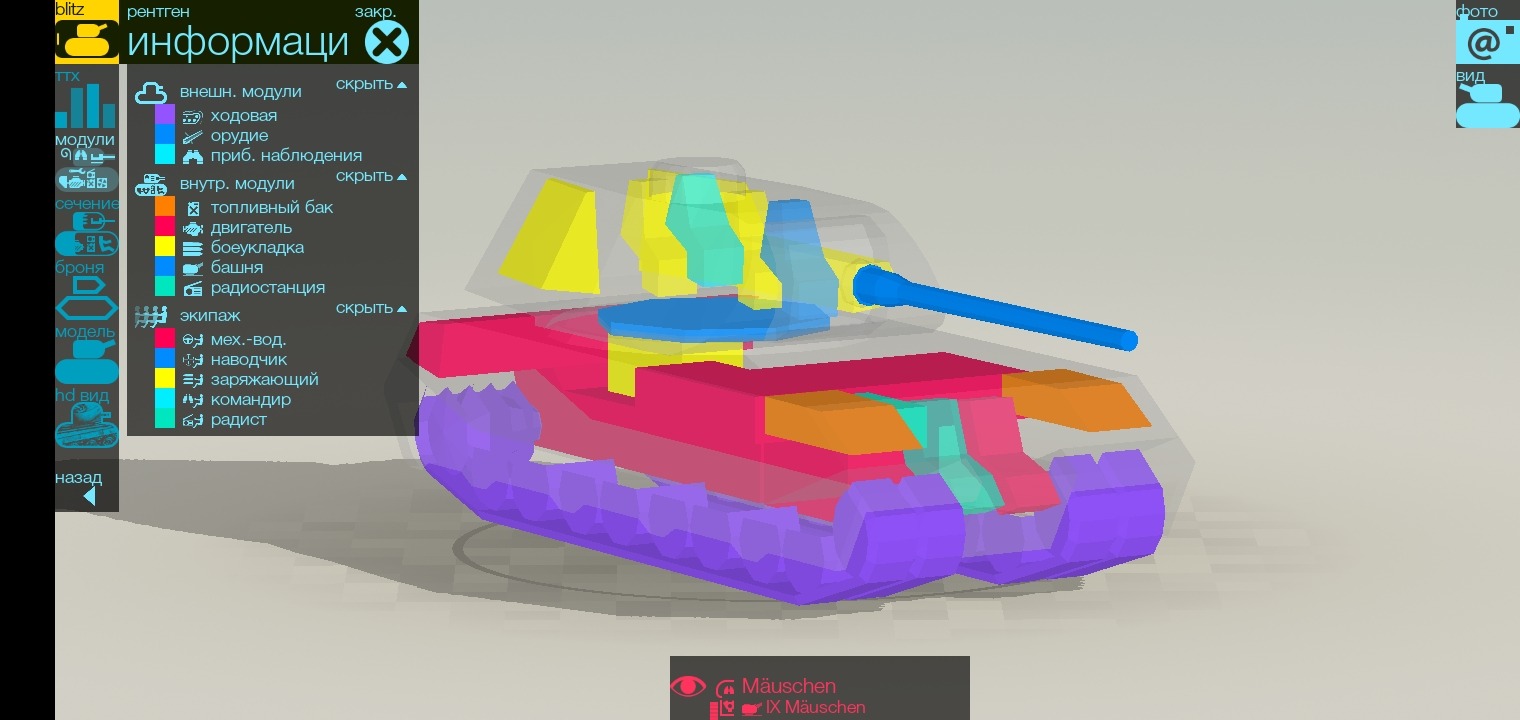Select the мех.-вод. crew label
The width and height of the screenshot is (1520, 720).
click(248, 340)
